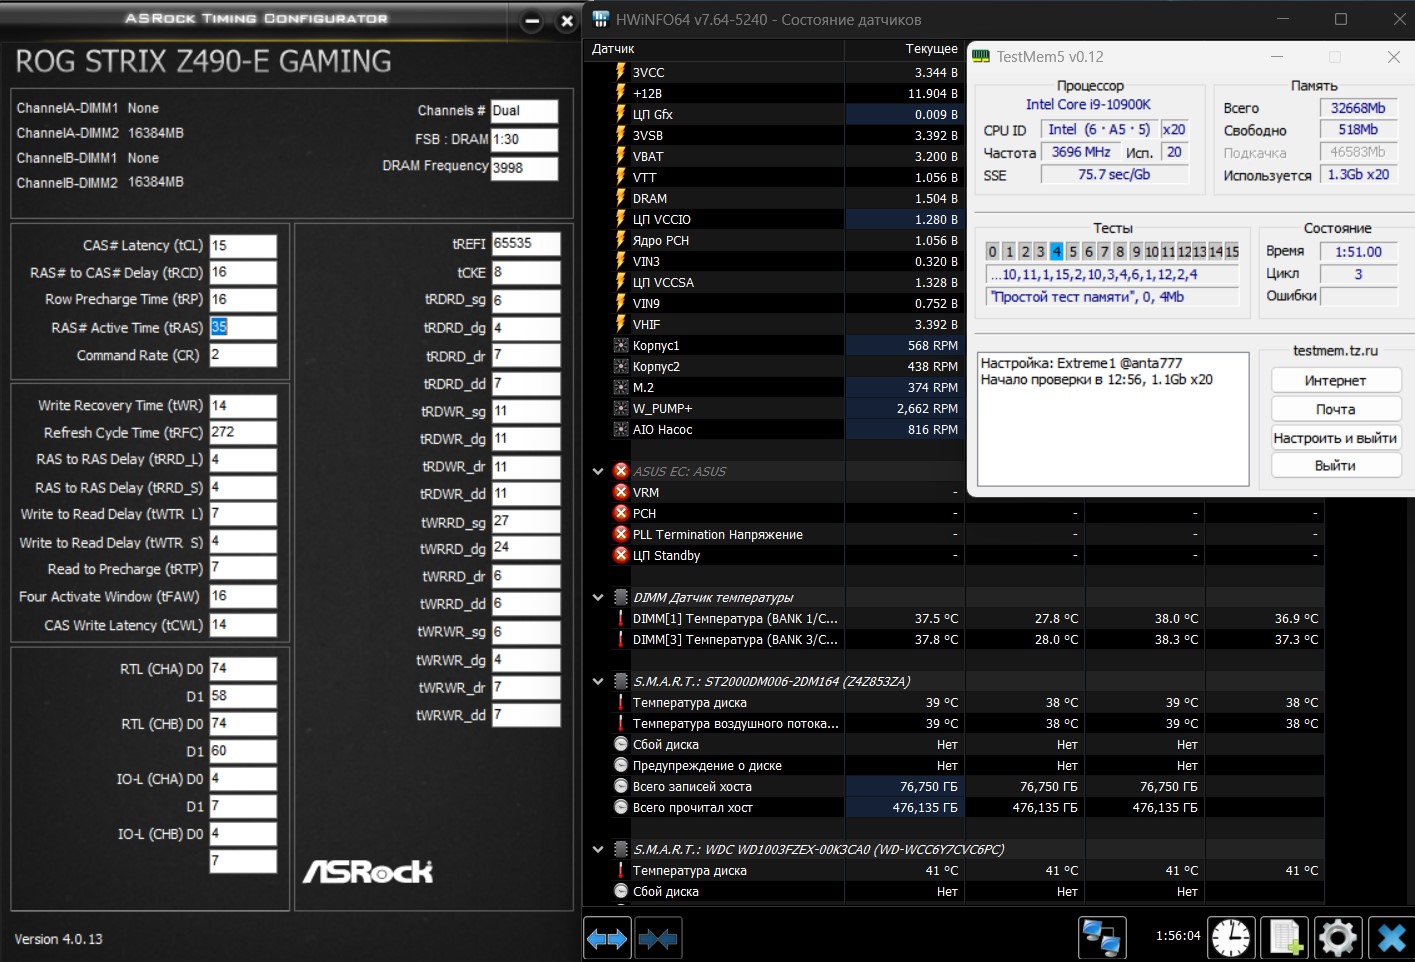Click the RTL (CHA) D0 field

(x=243, y=669)
